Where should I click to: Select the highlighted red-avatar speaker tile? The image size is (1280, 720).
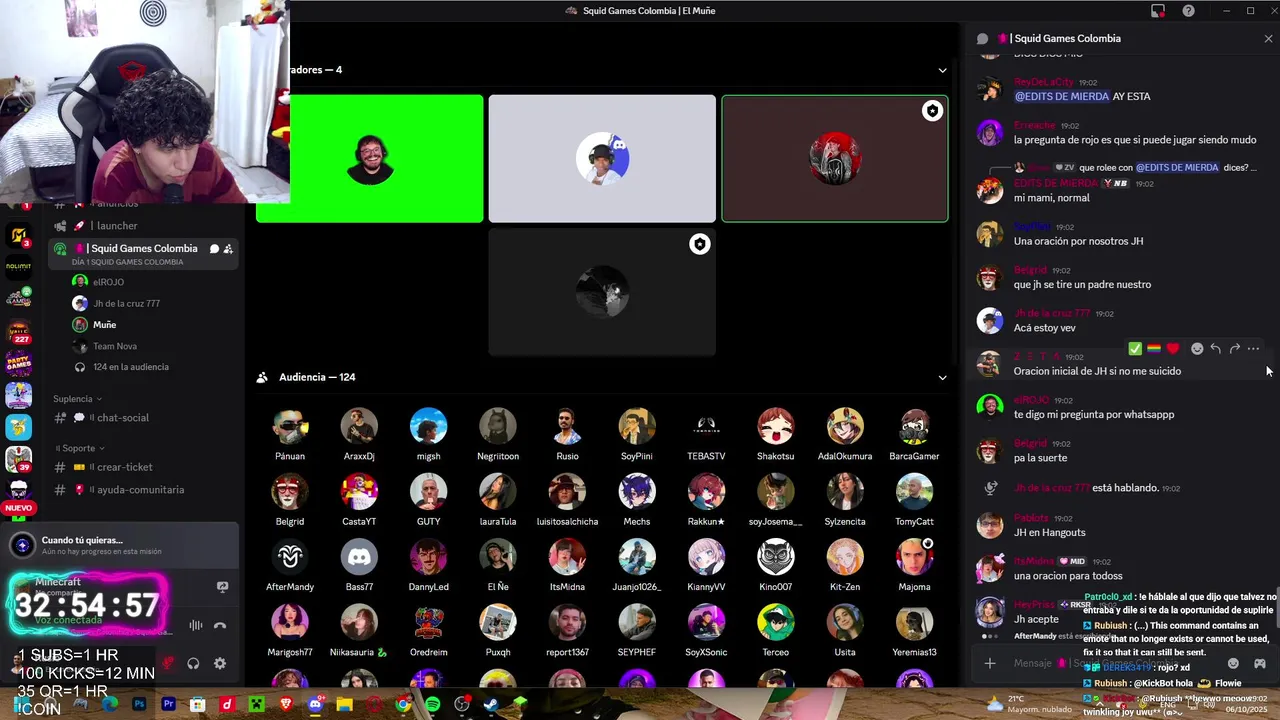(835, 158)
